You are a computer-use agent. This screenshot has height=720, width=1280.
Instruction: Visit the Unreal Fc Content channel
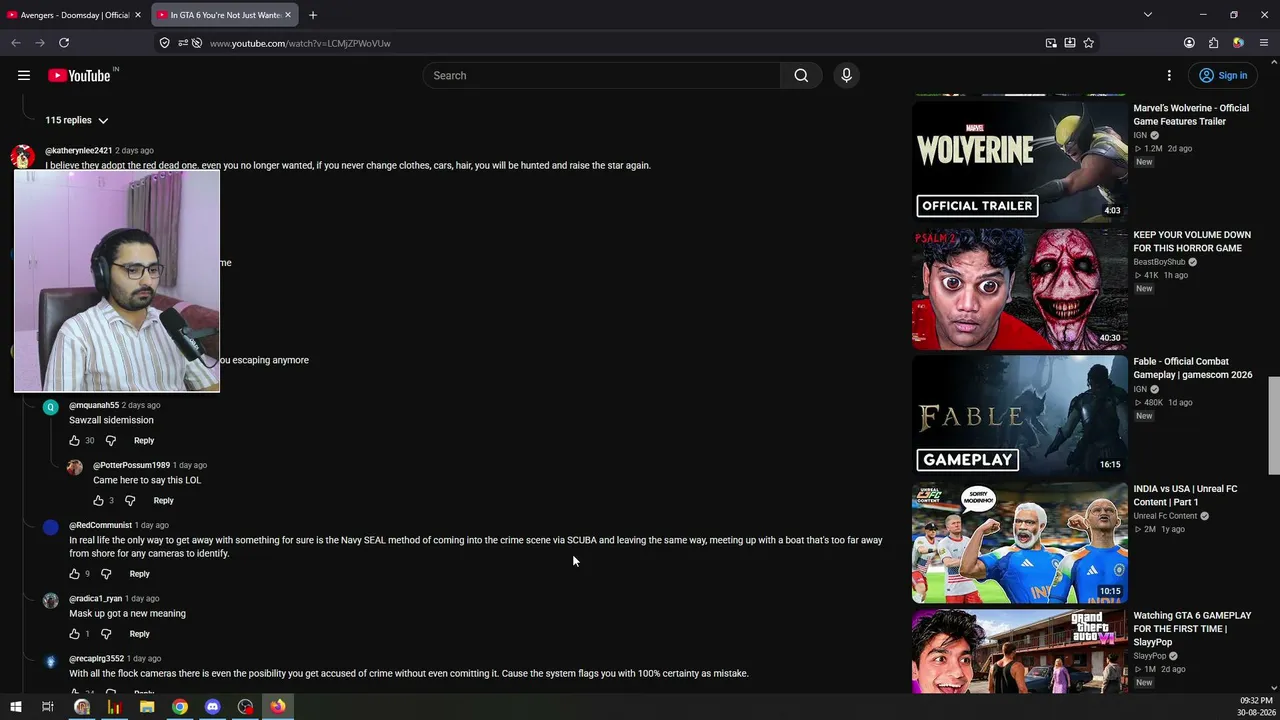point(1165,516)
